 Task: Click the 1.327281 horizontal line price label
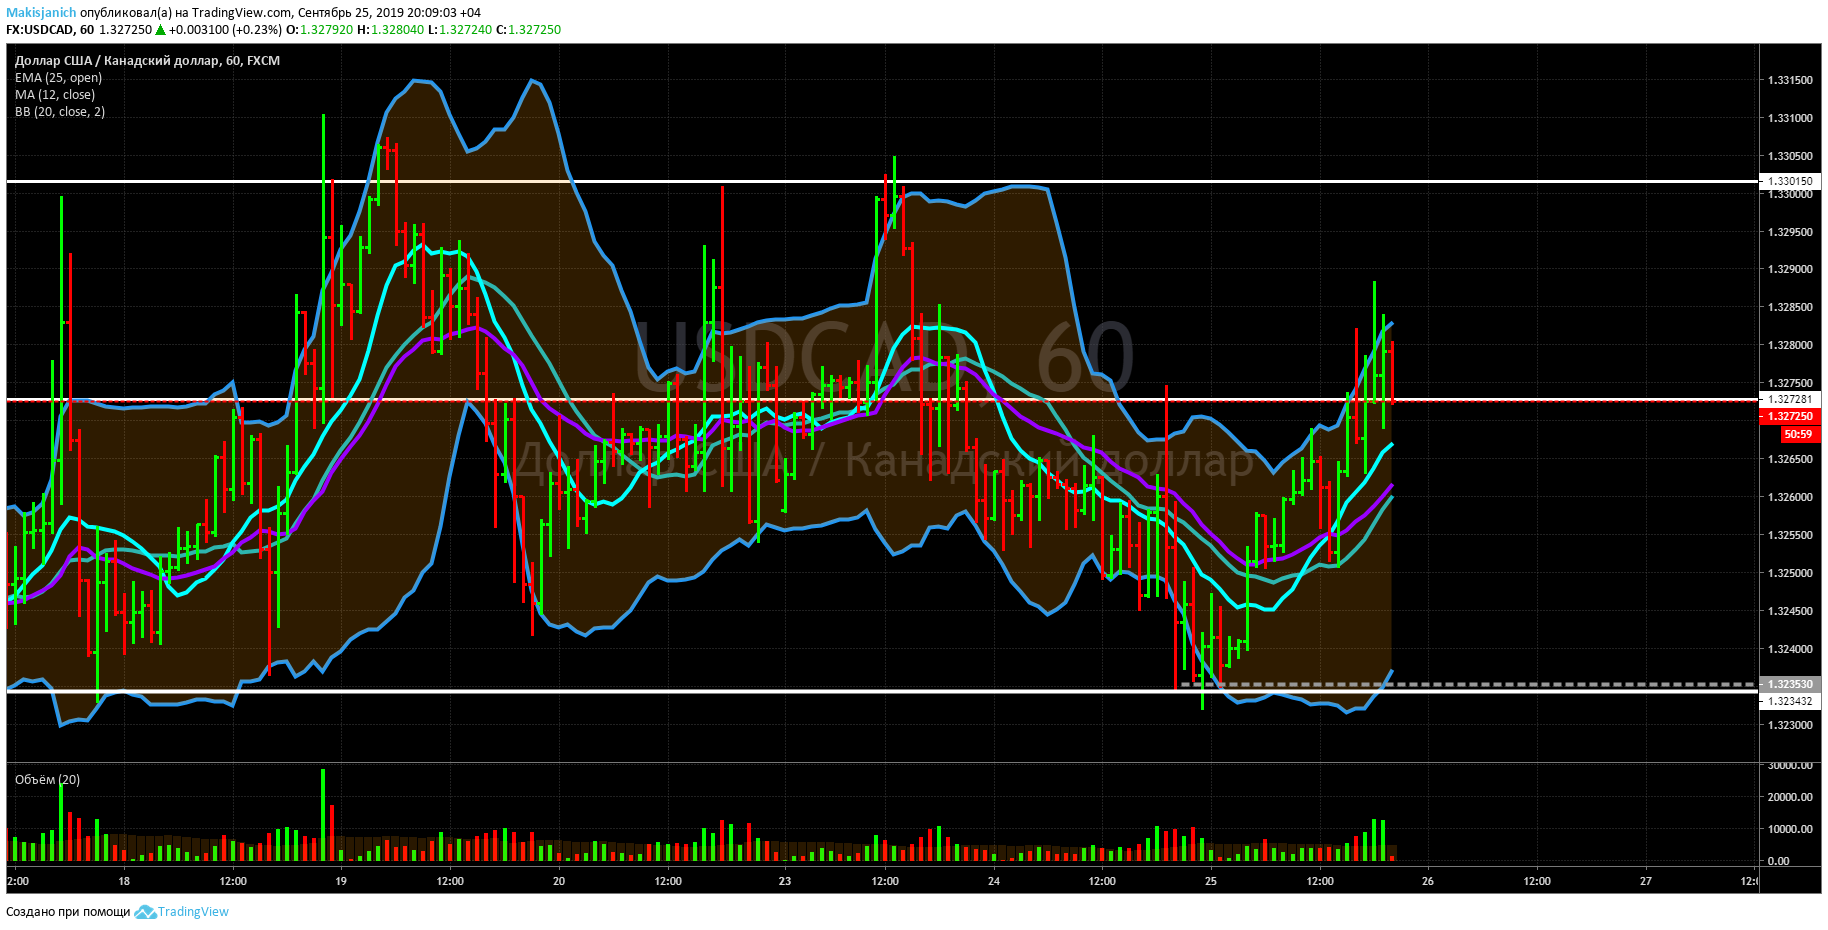[x=1790, y=399]
